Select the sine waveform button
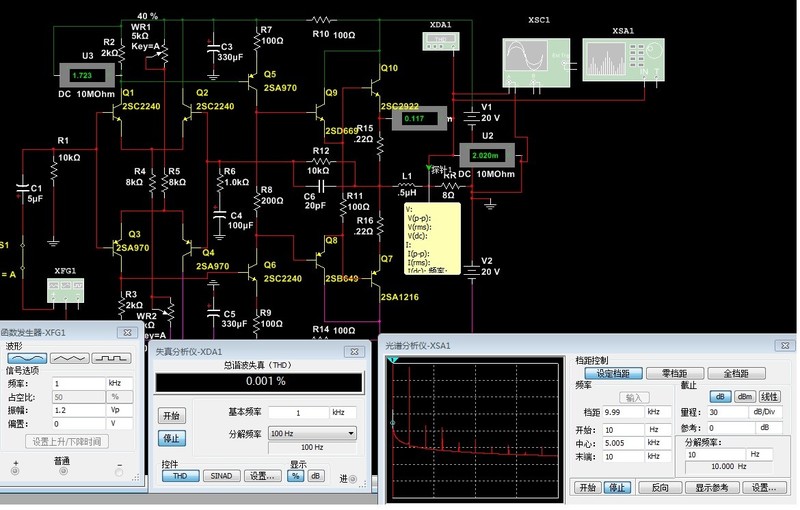The image size is (800, 510). coord(26,357)
